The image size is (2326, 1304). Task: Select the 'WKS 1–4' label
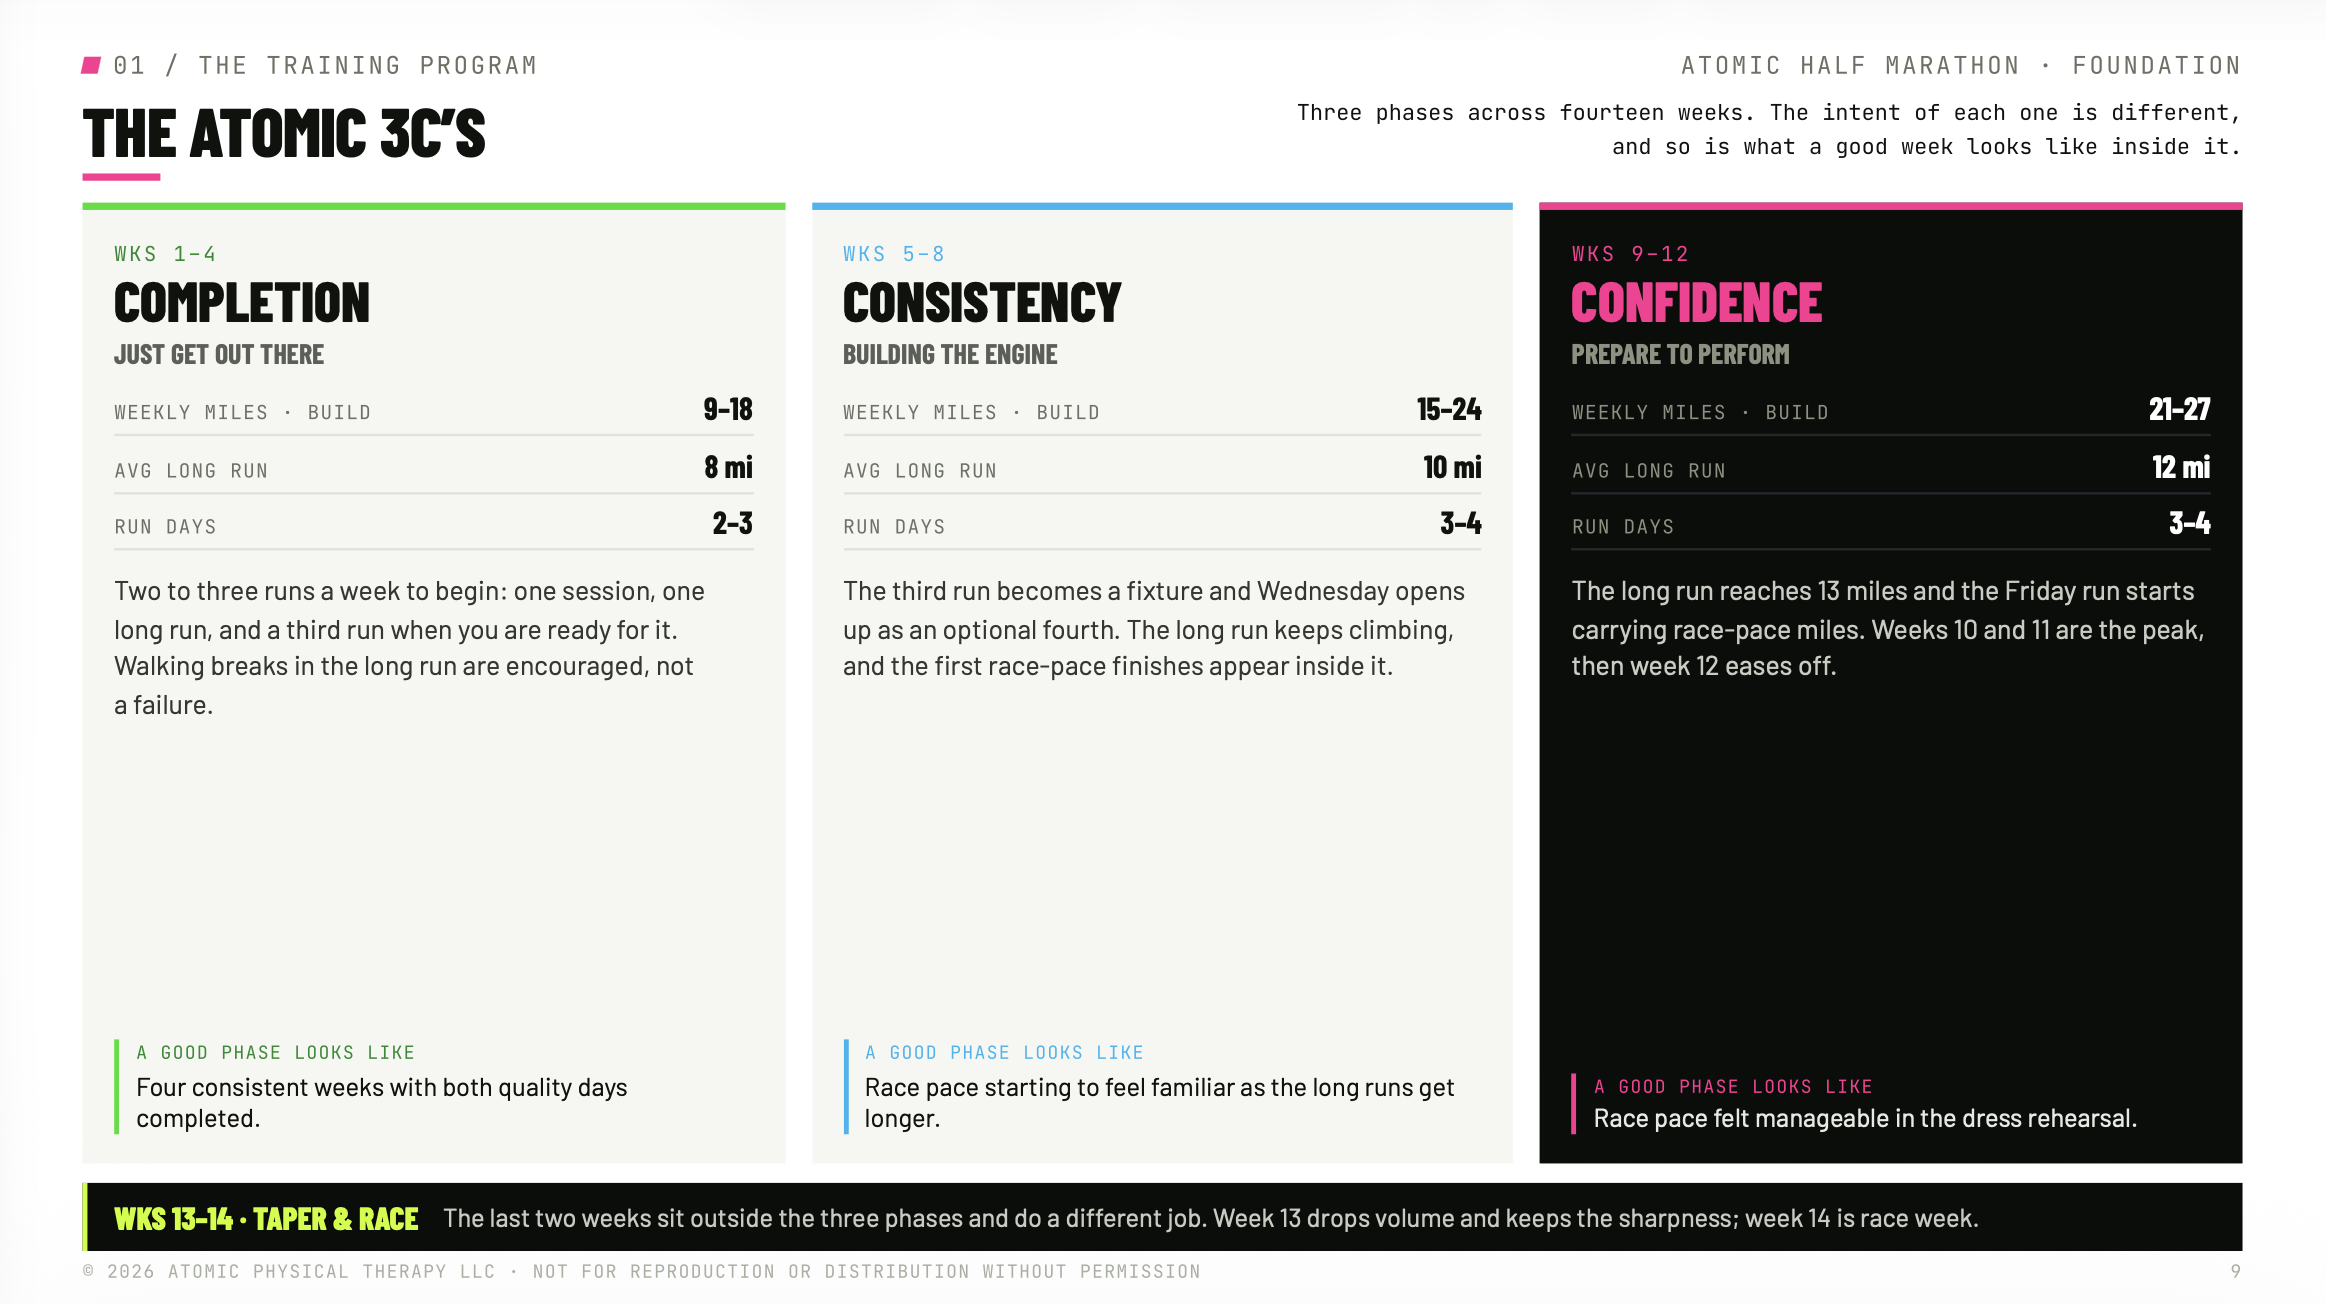tap(165, 254)
